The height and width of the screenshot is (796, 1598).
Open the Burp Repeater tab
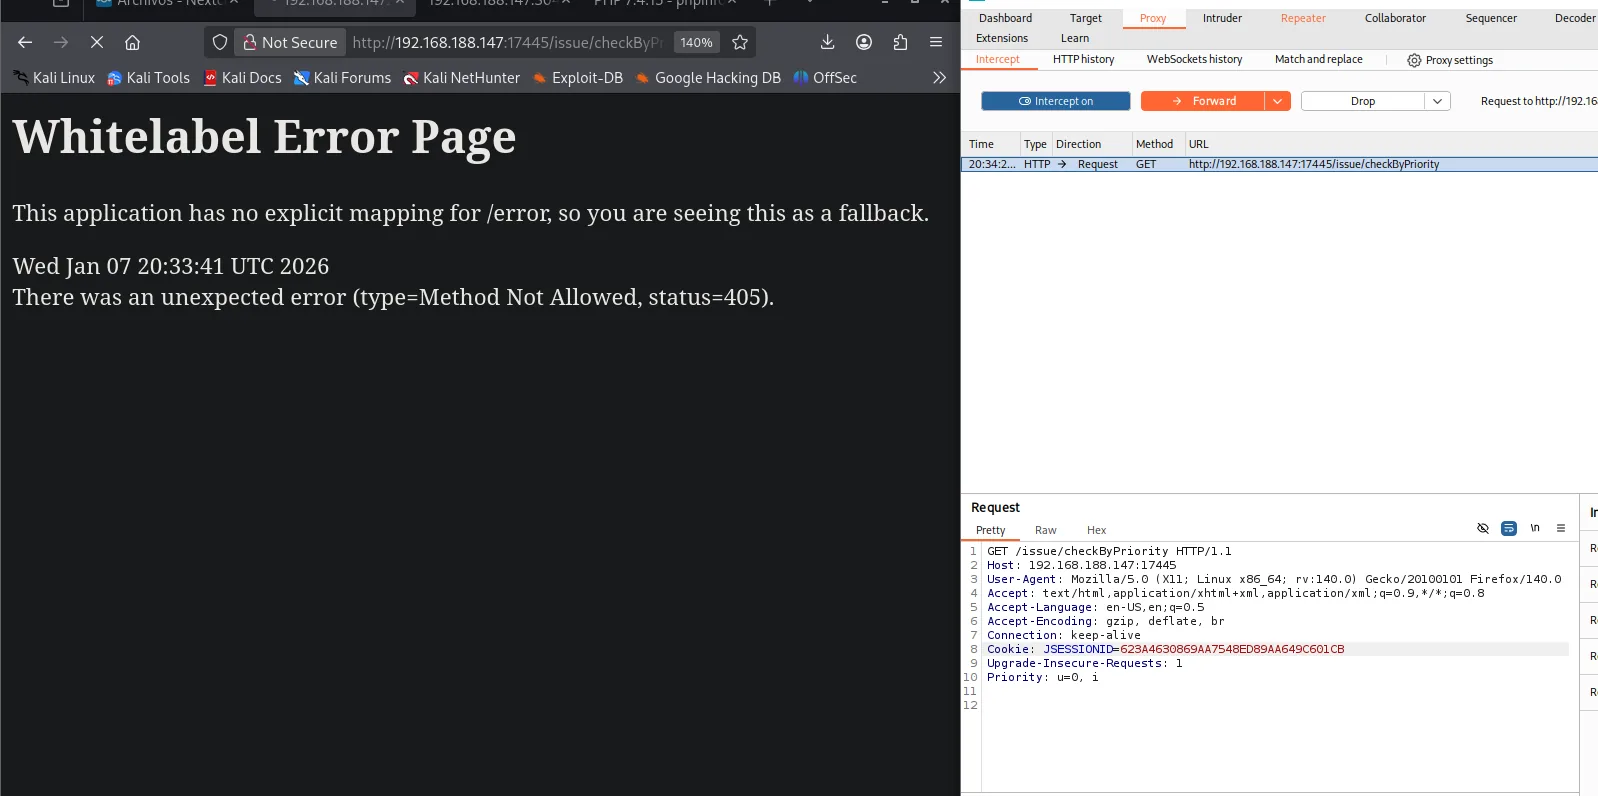tap(1303, 18)
